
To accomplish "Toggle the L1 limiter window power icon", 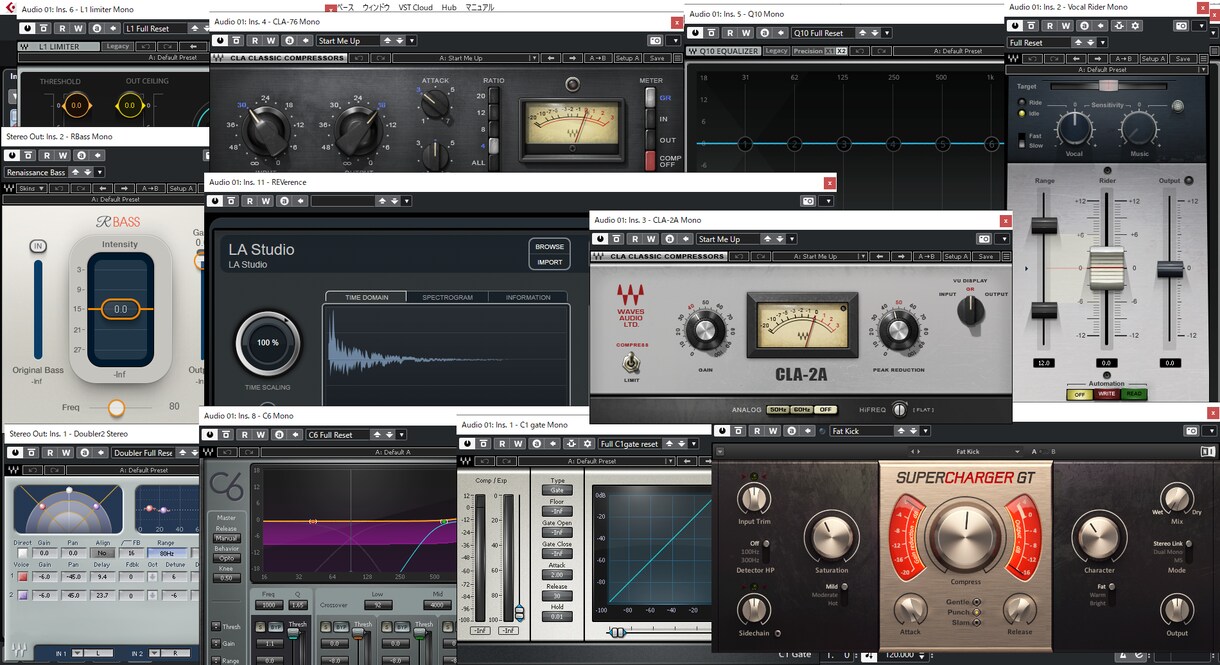I will [x=27, y=29].
